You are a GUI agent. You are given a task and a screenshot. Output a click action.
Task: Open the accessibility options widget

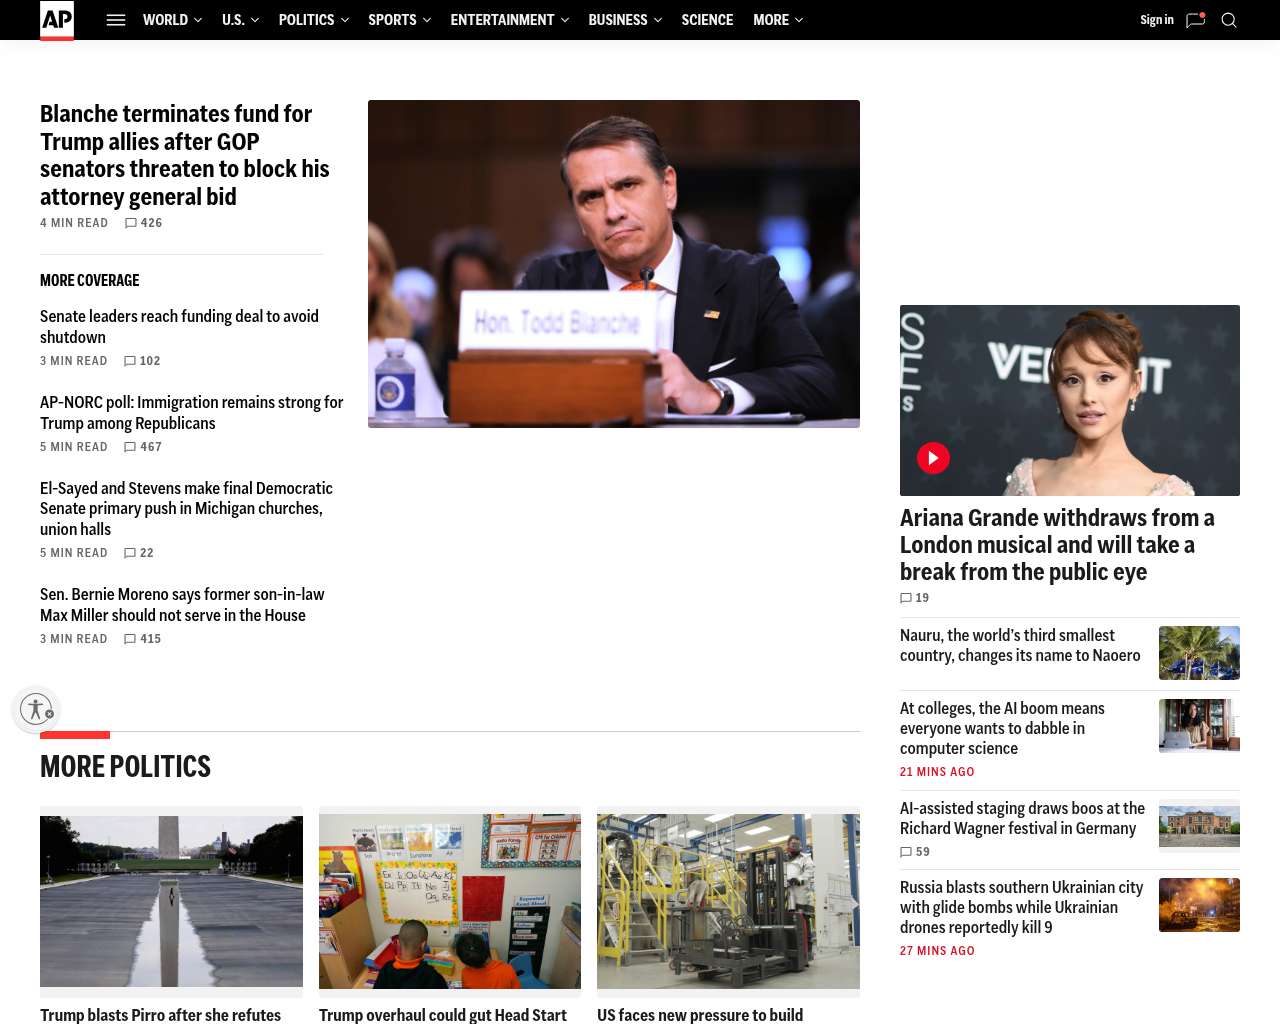pos(37,709)
